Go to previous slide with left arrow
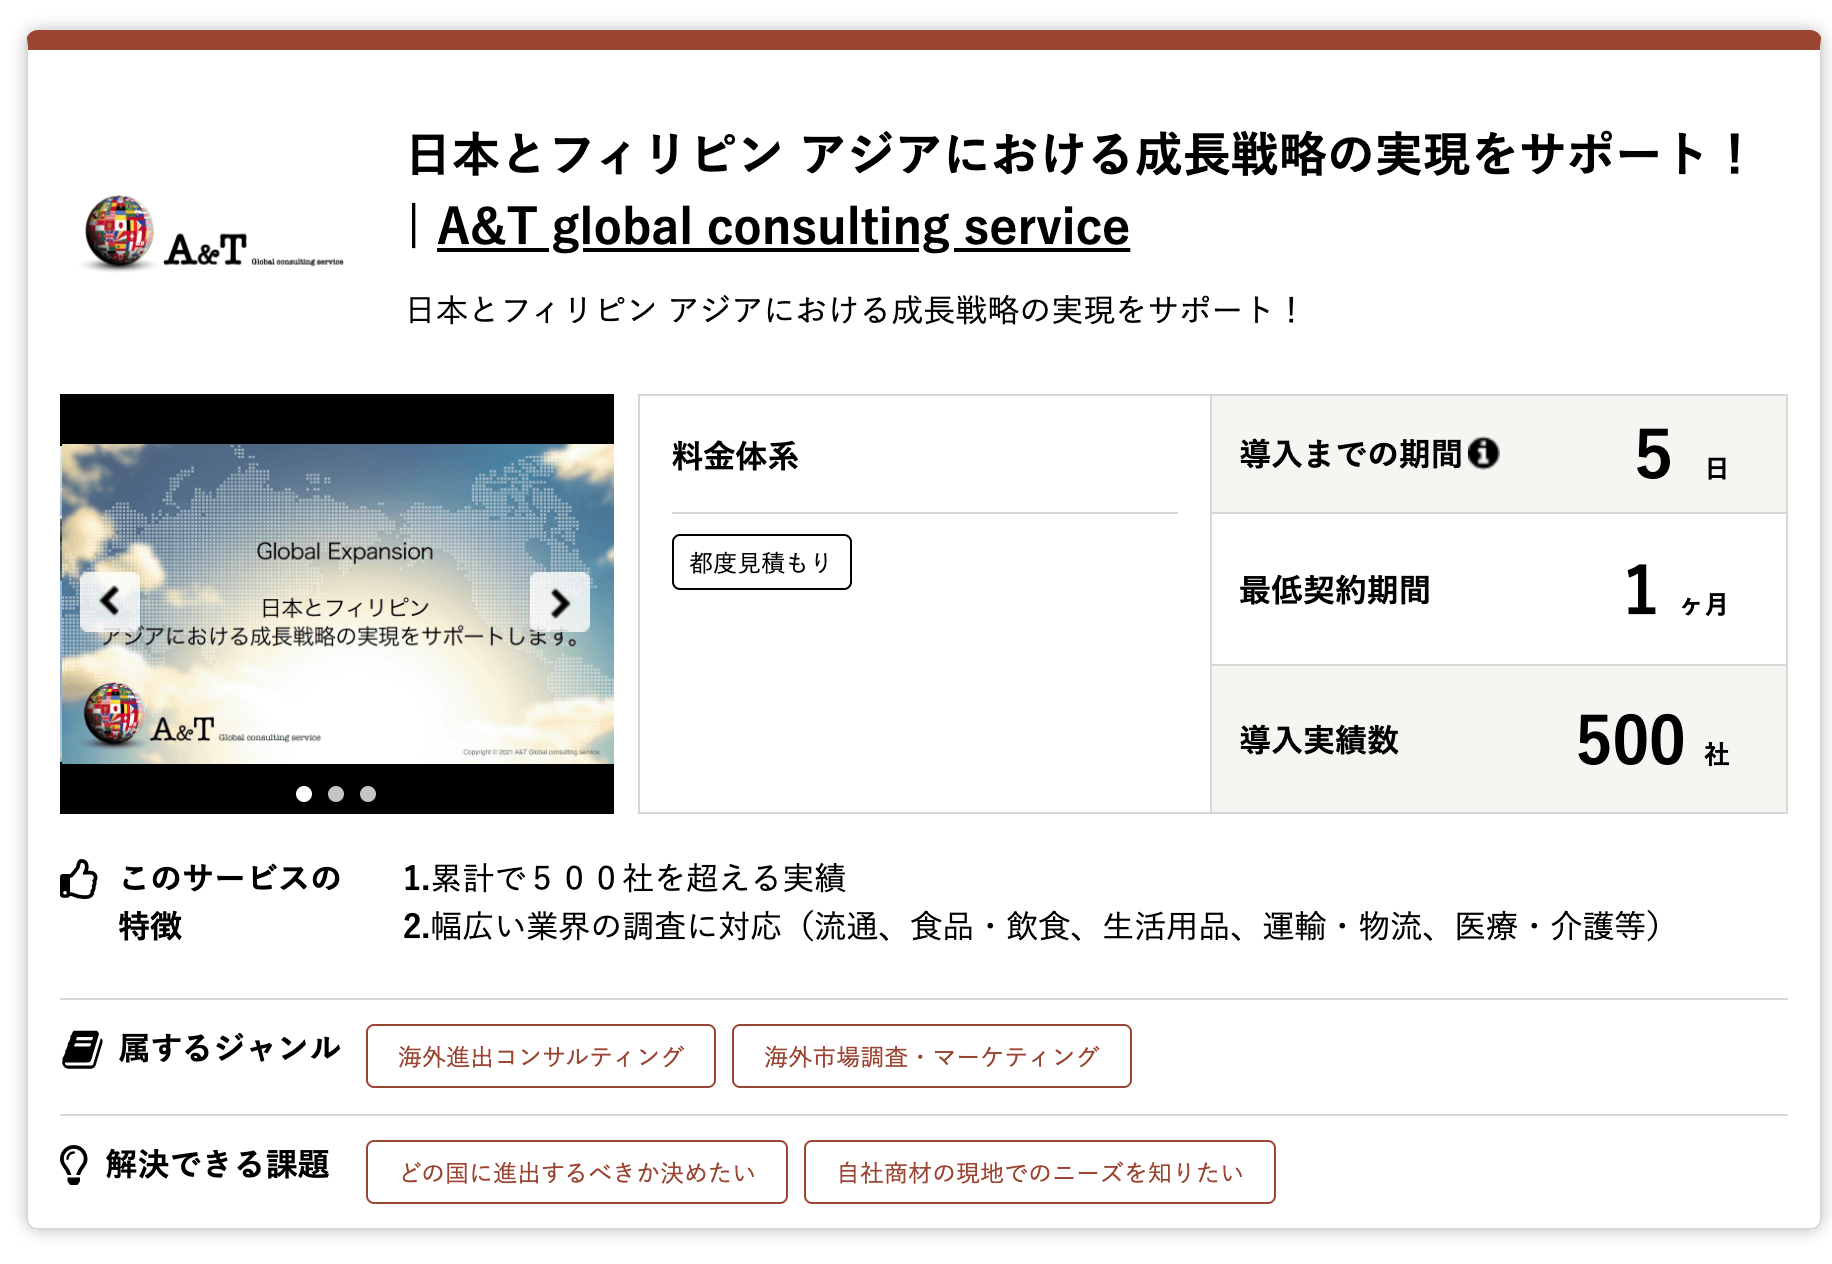1832x1264 pixels. click(110, 601)
